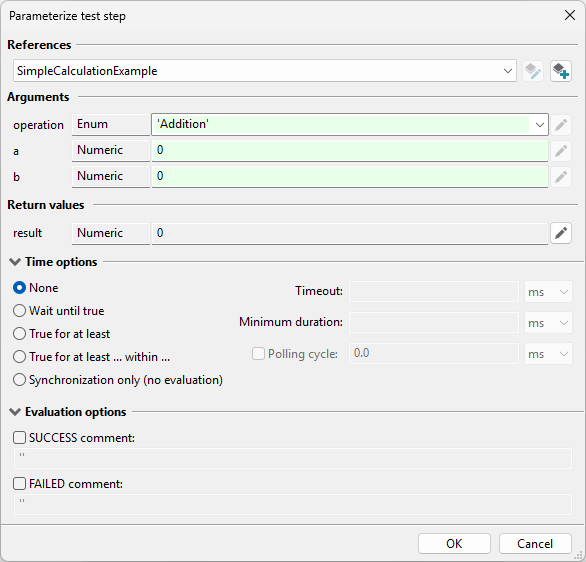The width and height of the screenshot is (586, 562).
Task: Click the Minimum duration: label
Action: [x=291, y=322]
